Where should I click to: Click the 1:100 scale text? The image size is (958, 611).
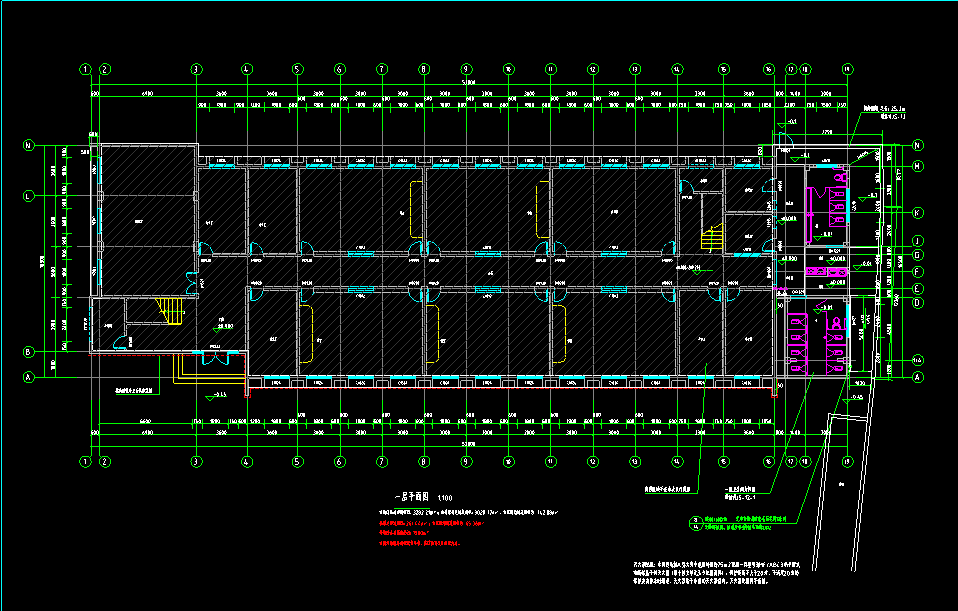tap(445, 497)
